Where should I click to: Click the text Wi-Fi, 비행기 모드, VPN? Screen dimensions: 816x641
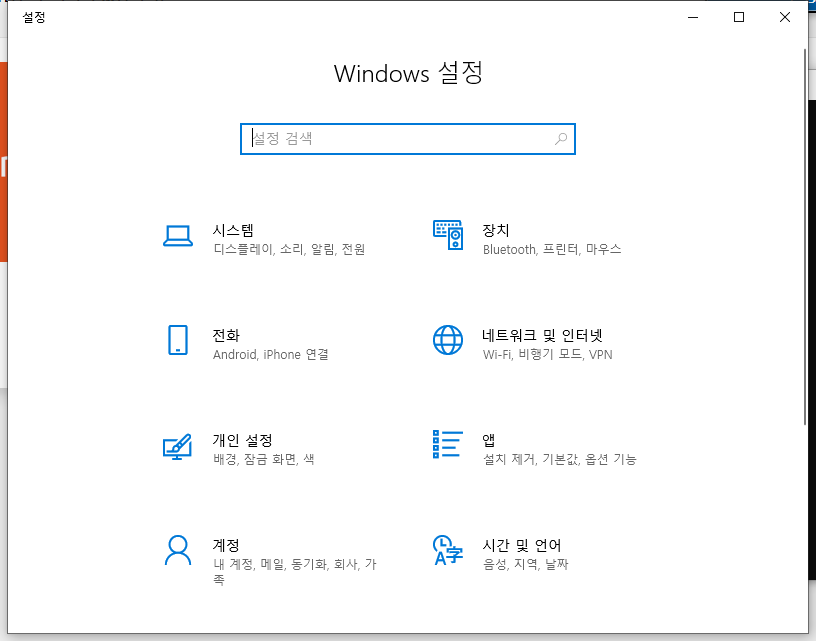[x=547, y=354]
